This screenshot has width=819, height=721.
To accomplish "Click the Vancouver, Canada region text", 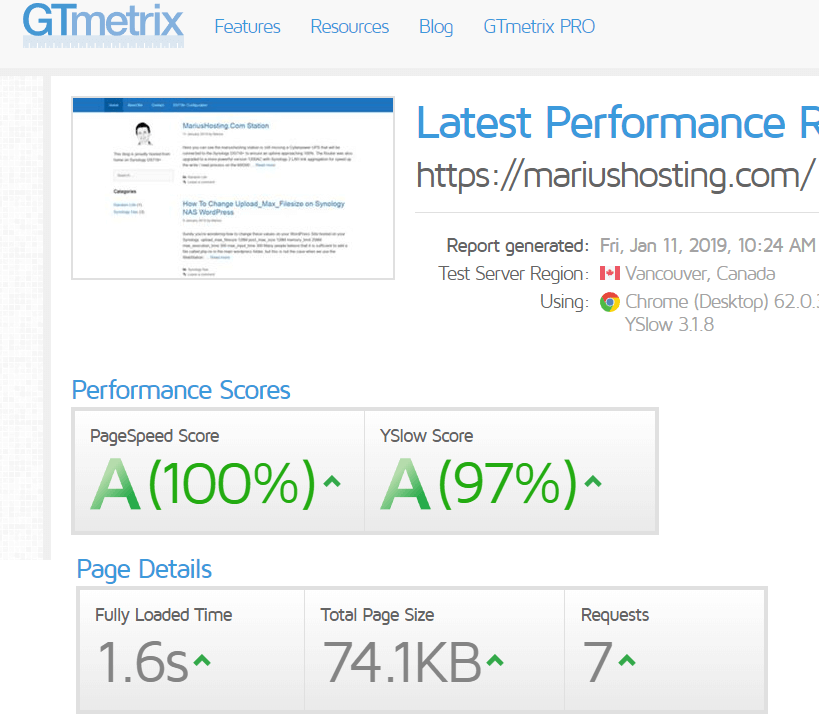I will pyautogui.click(x=700, y=273).
